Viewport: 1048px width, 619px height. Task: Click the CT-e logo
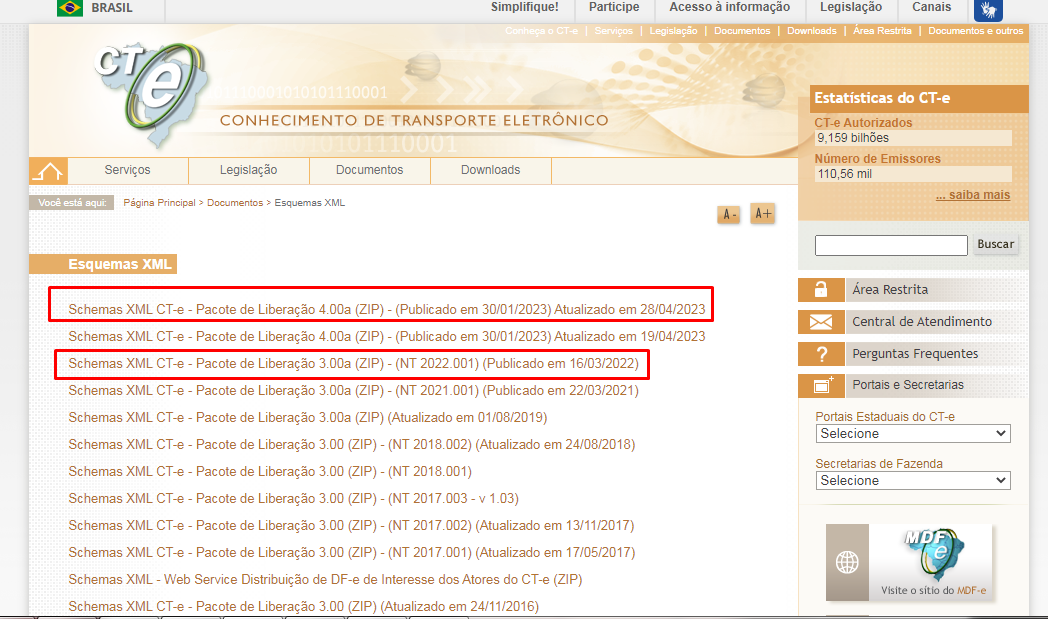[150, 94]
